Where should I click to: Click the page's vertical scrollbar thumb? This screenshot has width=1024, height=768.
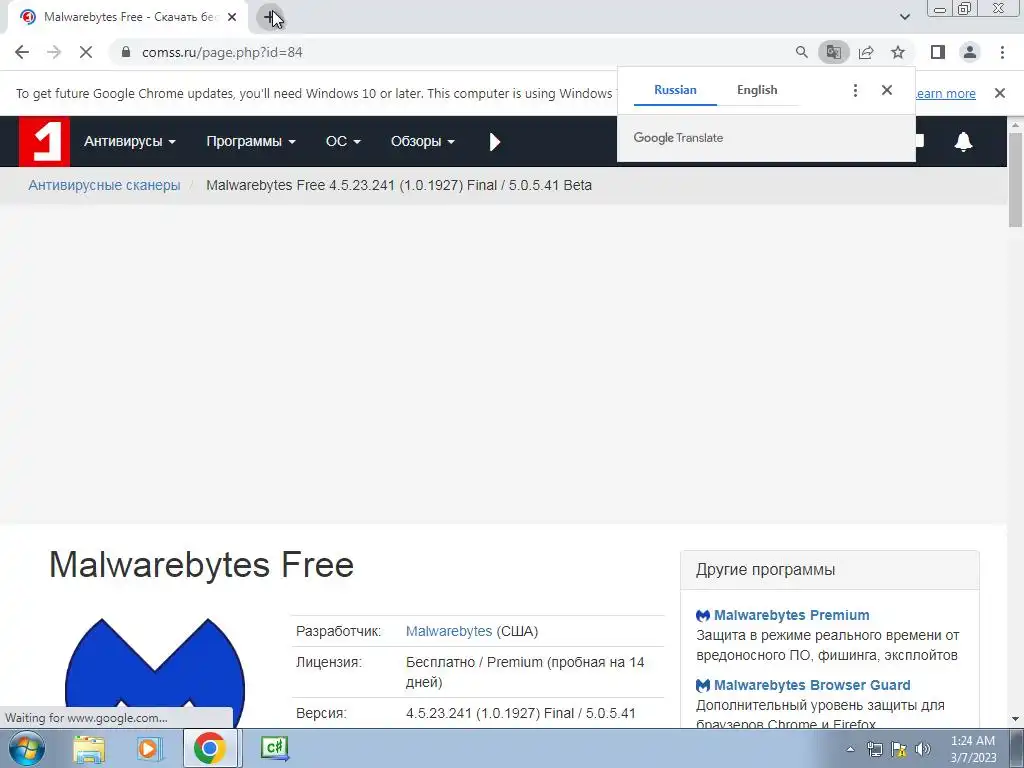1015,180
